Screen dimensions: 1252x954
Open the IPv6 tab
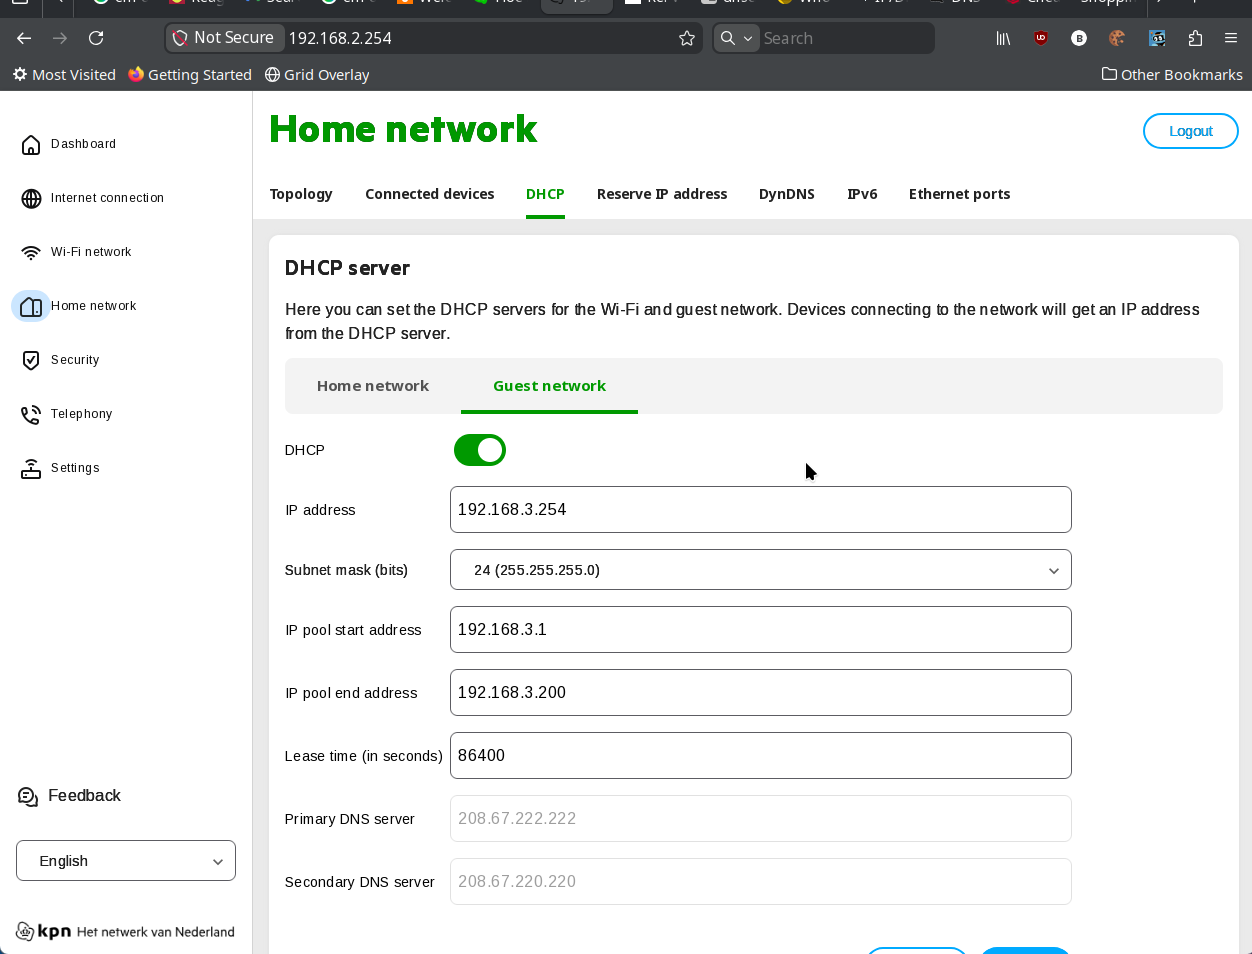pyautogui.click(x=862, y=194)
